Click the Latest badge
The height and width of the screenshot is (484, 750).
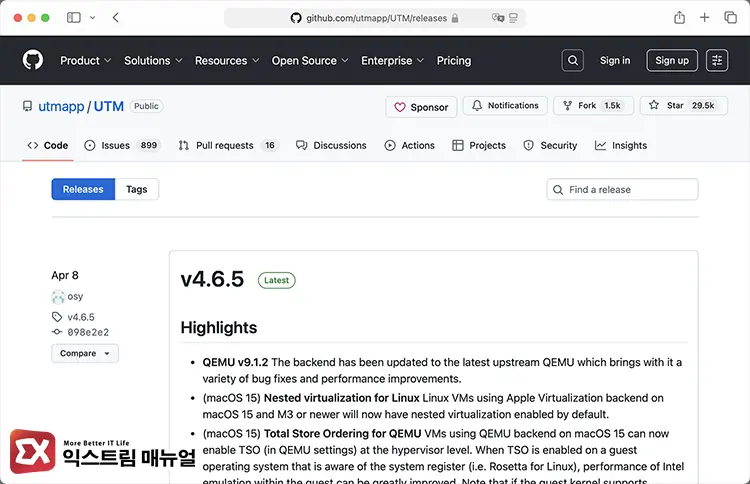click(x=276, y=280)
